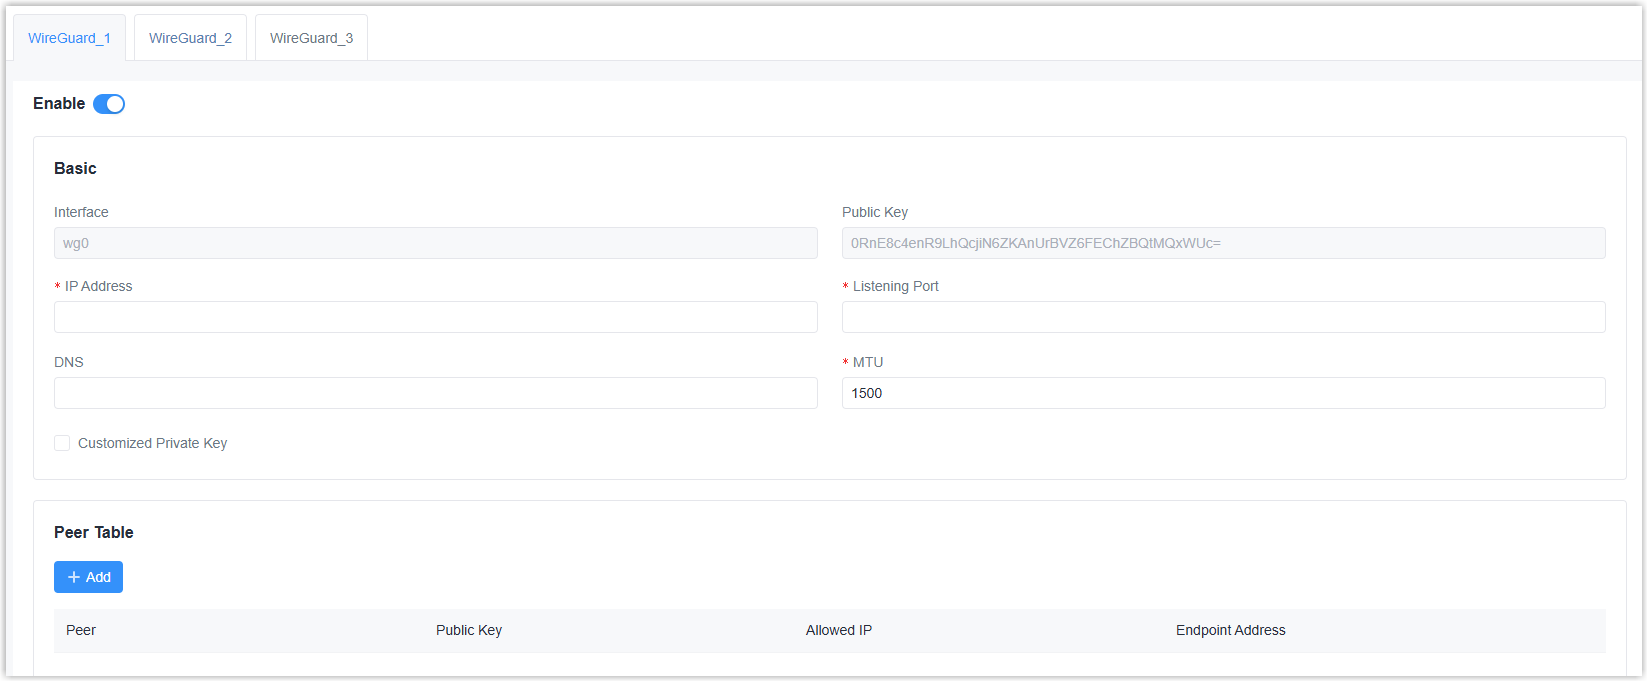Click the DNS text box

(435, 393)
